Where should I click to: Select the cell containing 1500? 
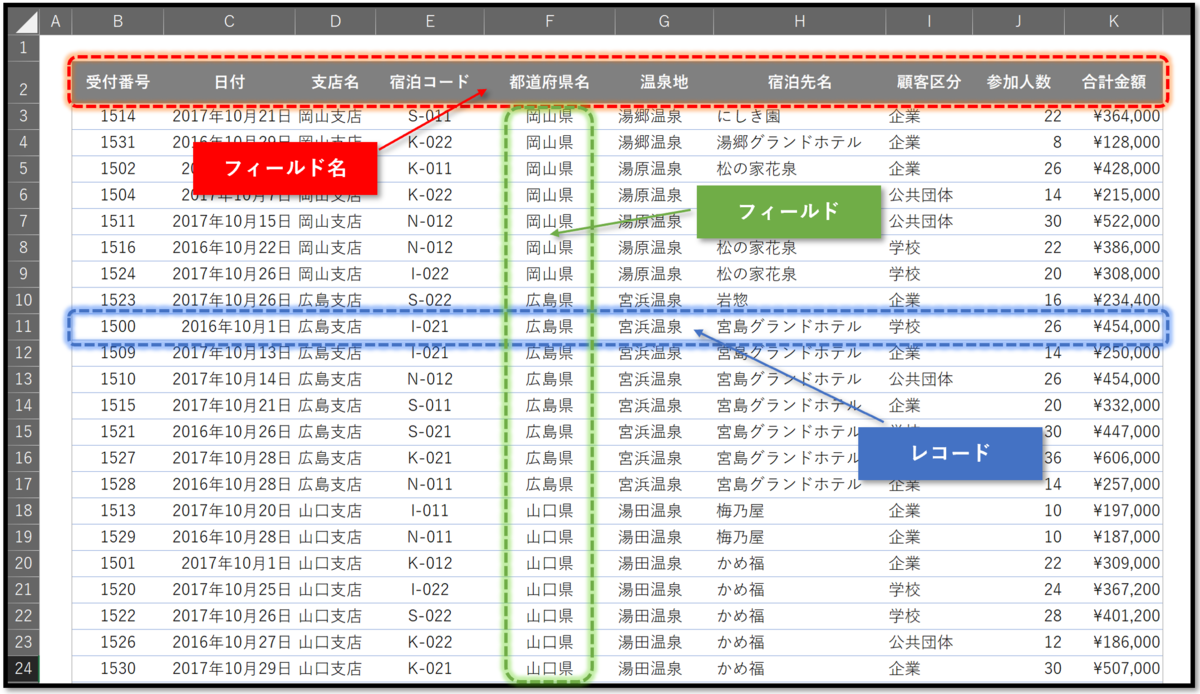pos(117,327)
